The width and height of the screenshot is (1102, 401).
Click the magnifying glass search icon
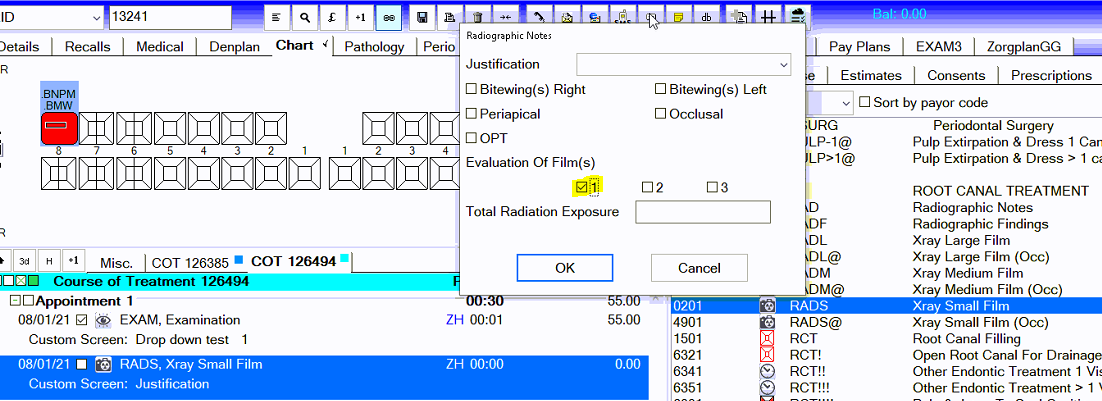tap(305, 17)
